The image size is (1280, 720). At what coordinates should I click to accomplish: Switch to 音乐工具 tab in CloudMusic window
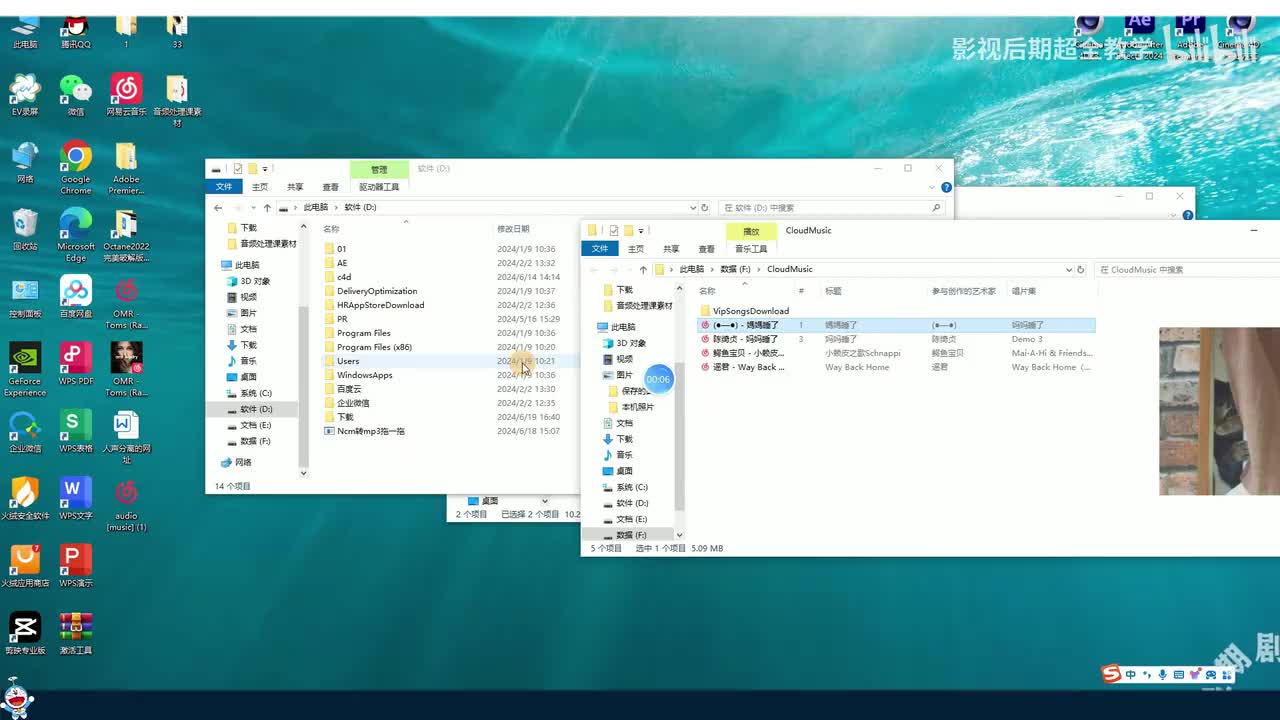[751, 249]
